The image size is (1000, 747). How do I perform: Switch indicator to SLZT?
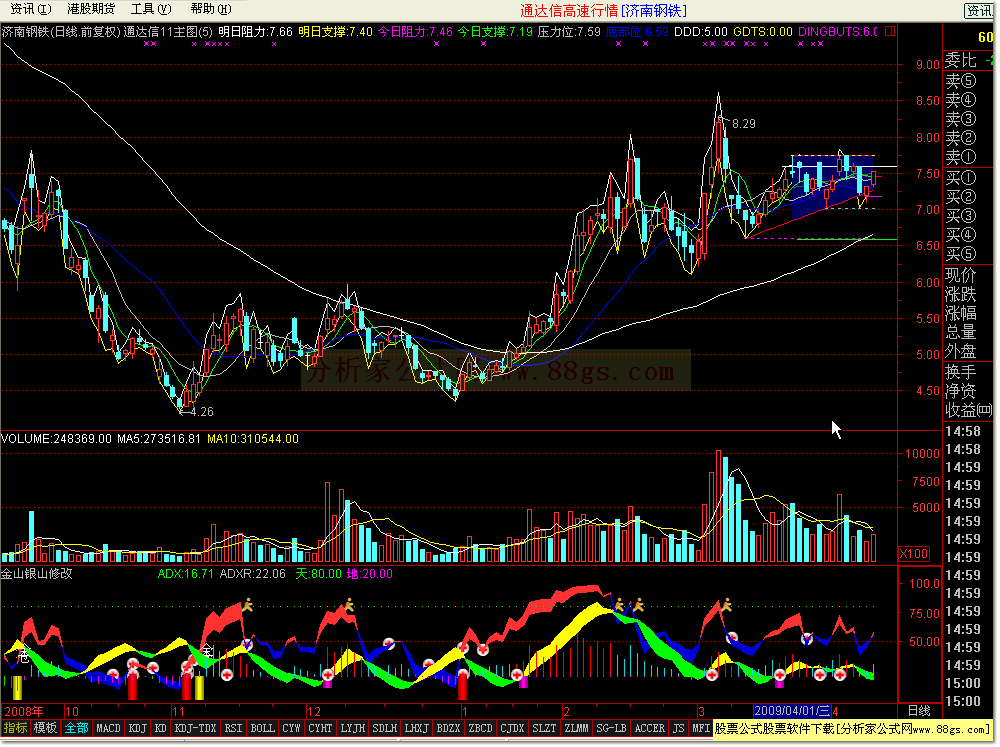[544, 729]
